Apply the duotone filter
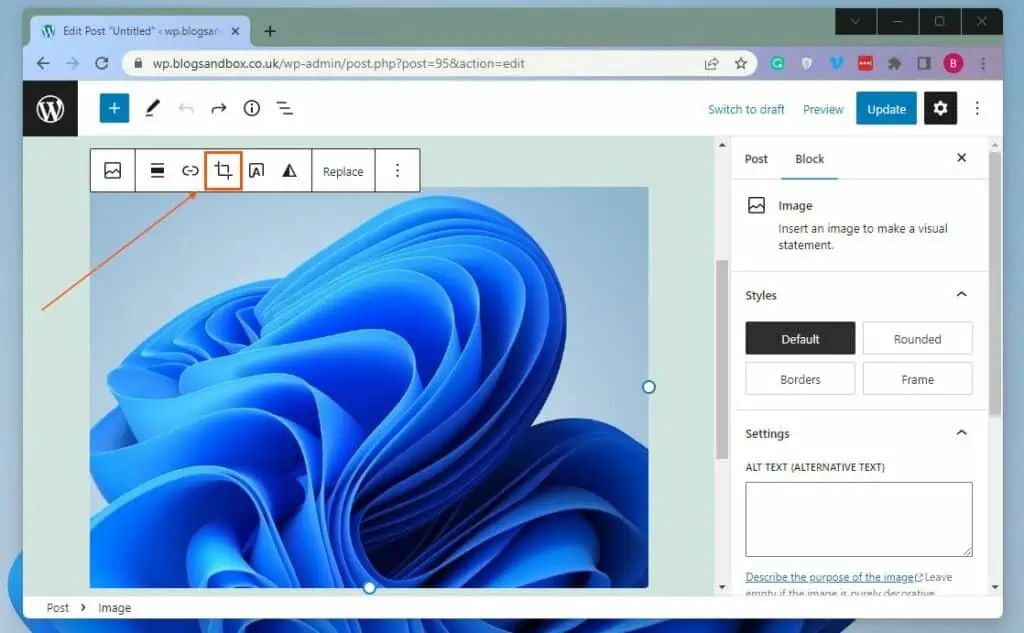The image size is (1024, 633). [x=289, y=170]
